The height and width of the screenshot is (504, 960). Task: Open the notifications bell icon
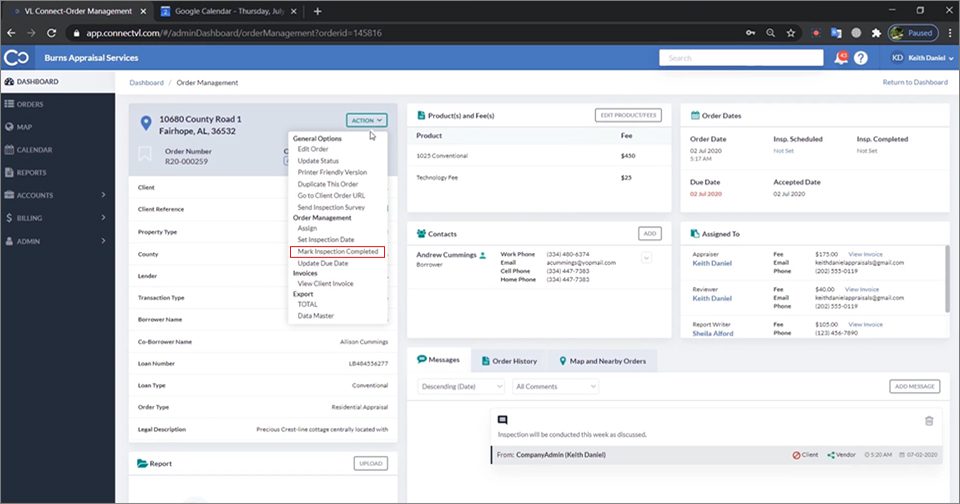pos(841,58)
